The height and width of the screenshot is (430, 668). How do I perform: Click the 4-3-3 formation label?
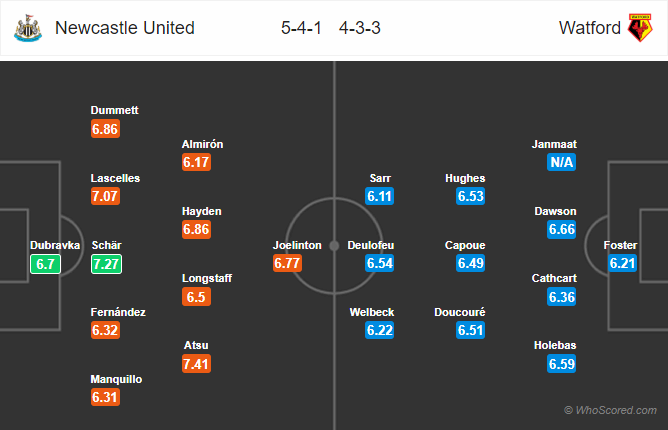click(360, 28)
